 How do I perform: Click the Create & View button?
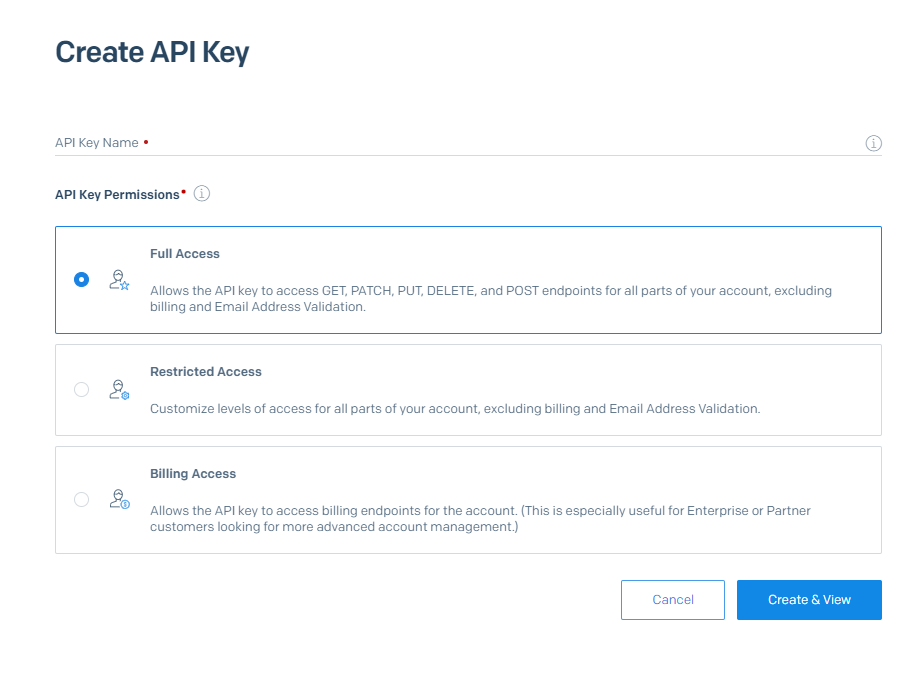(x=809, y=600)
